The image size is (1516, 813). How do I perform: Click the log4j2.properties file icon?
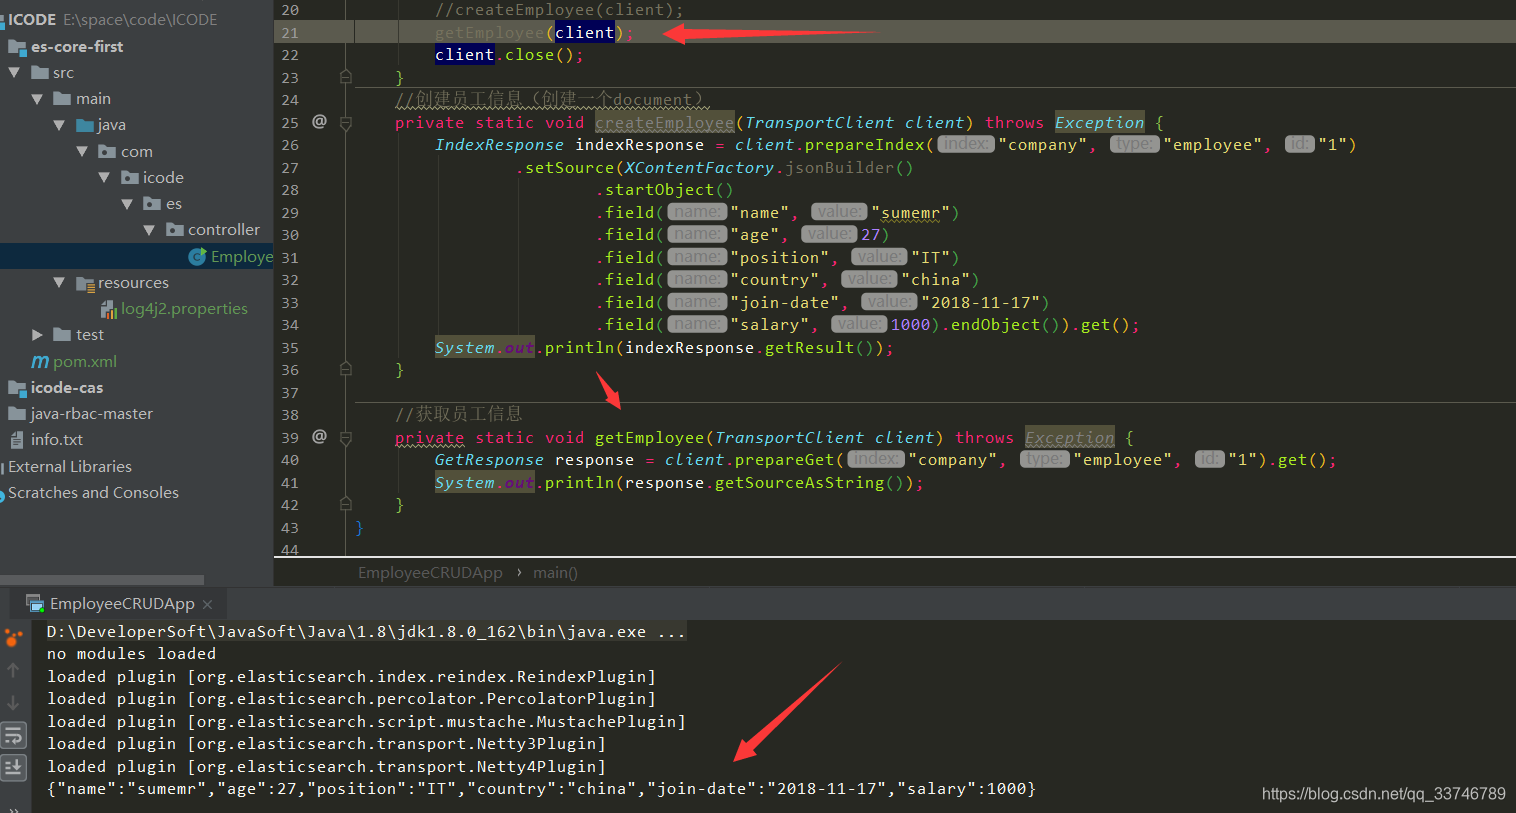109,309
